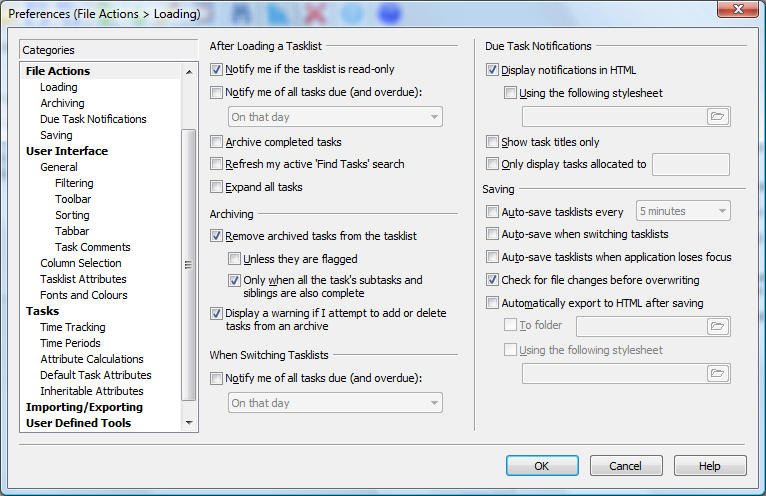766x496 pixels.
Task: Click the 'allocated to' name input field
Action: coord(691,164)
